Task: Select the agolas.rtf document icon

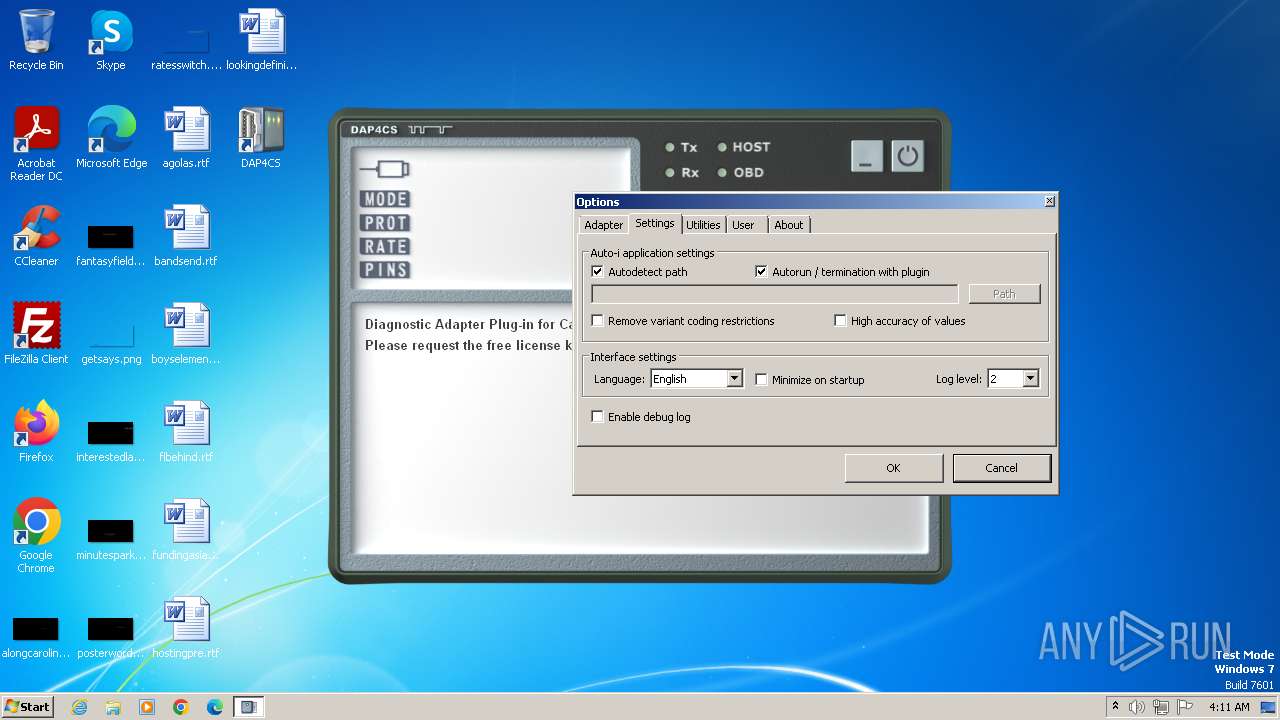Action: coord(186,138)
